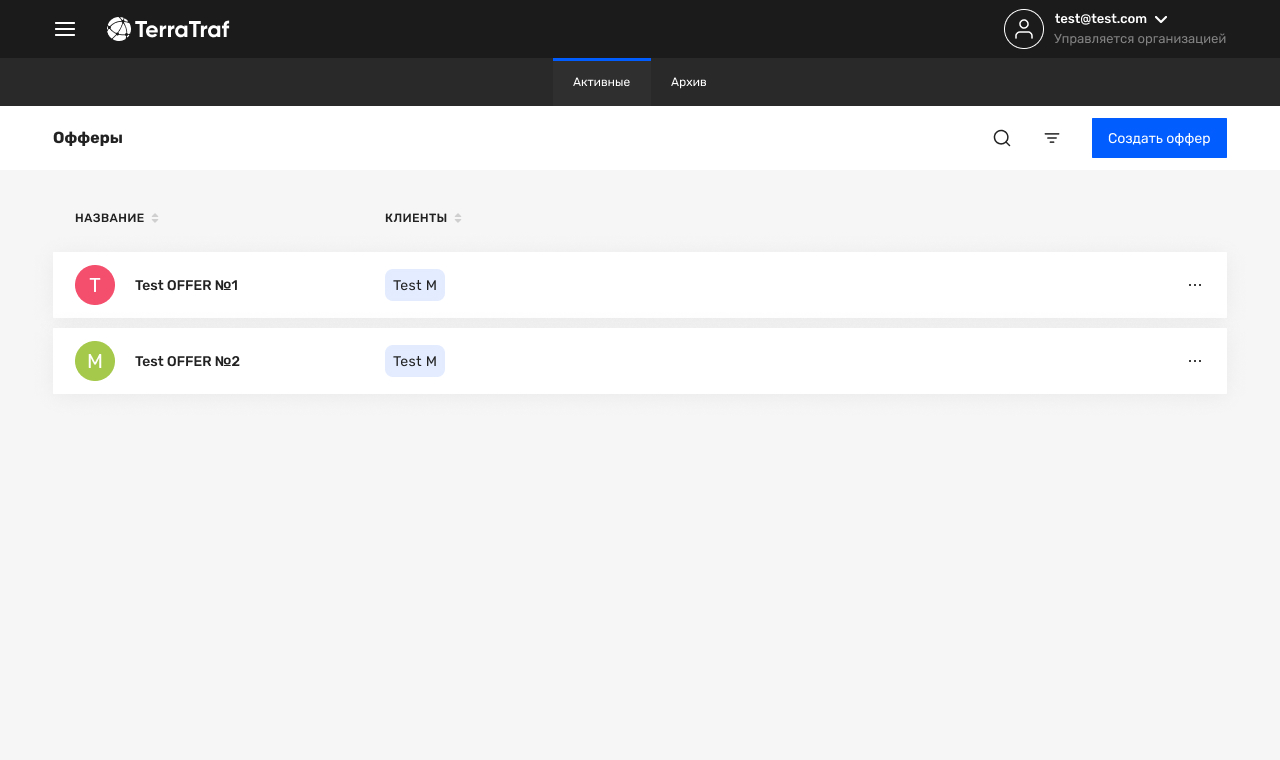Click the TerraTraf logo

coord(168,29)
